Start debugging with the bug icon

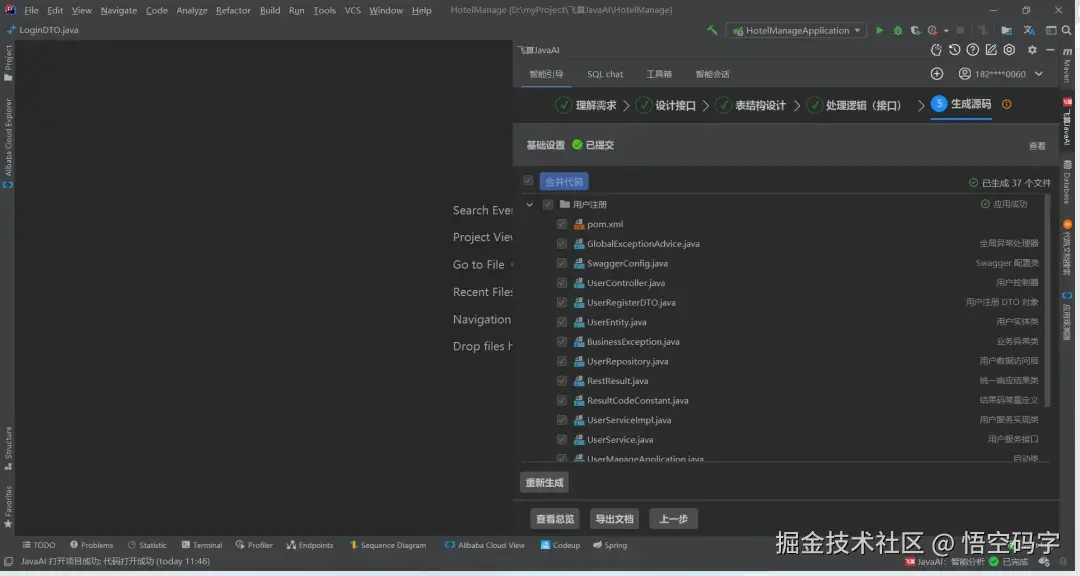pos(897,30)
